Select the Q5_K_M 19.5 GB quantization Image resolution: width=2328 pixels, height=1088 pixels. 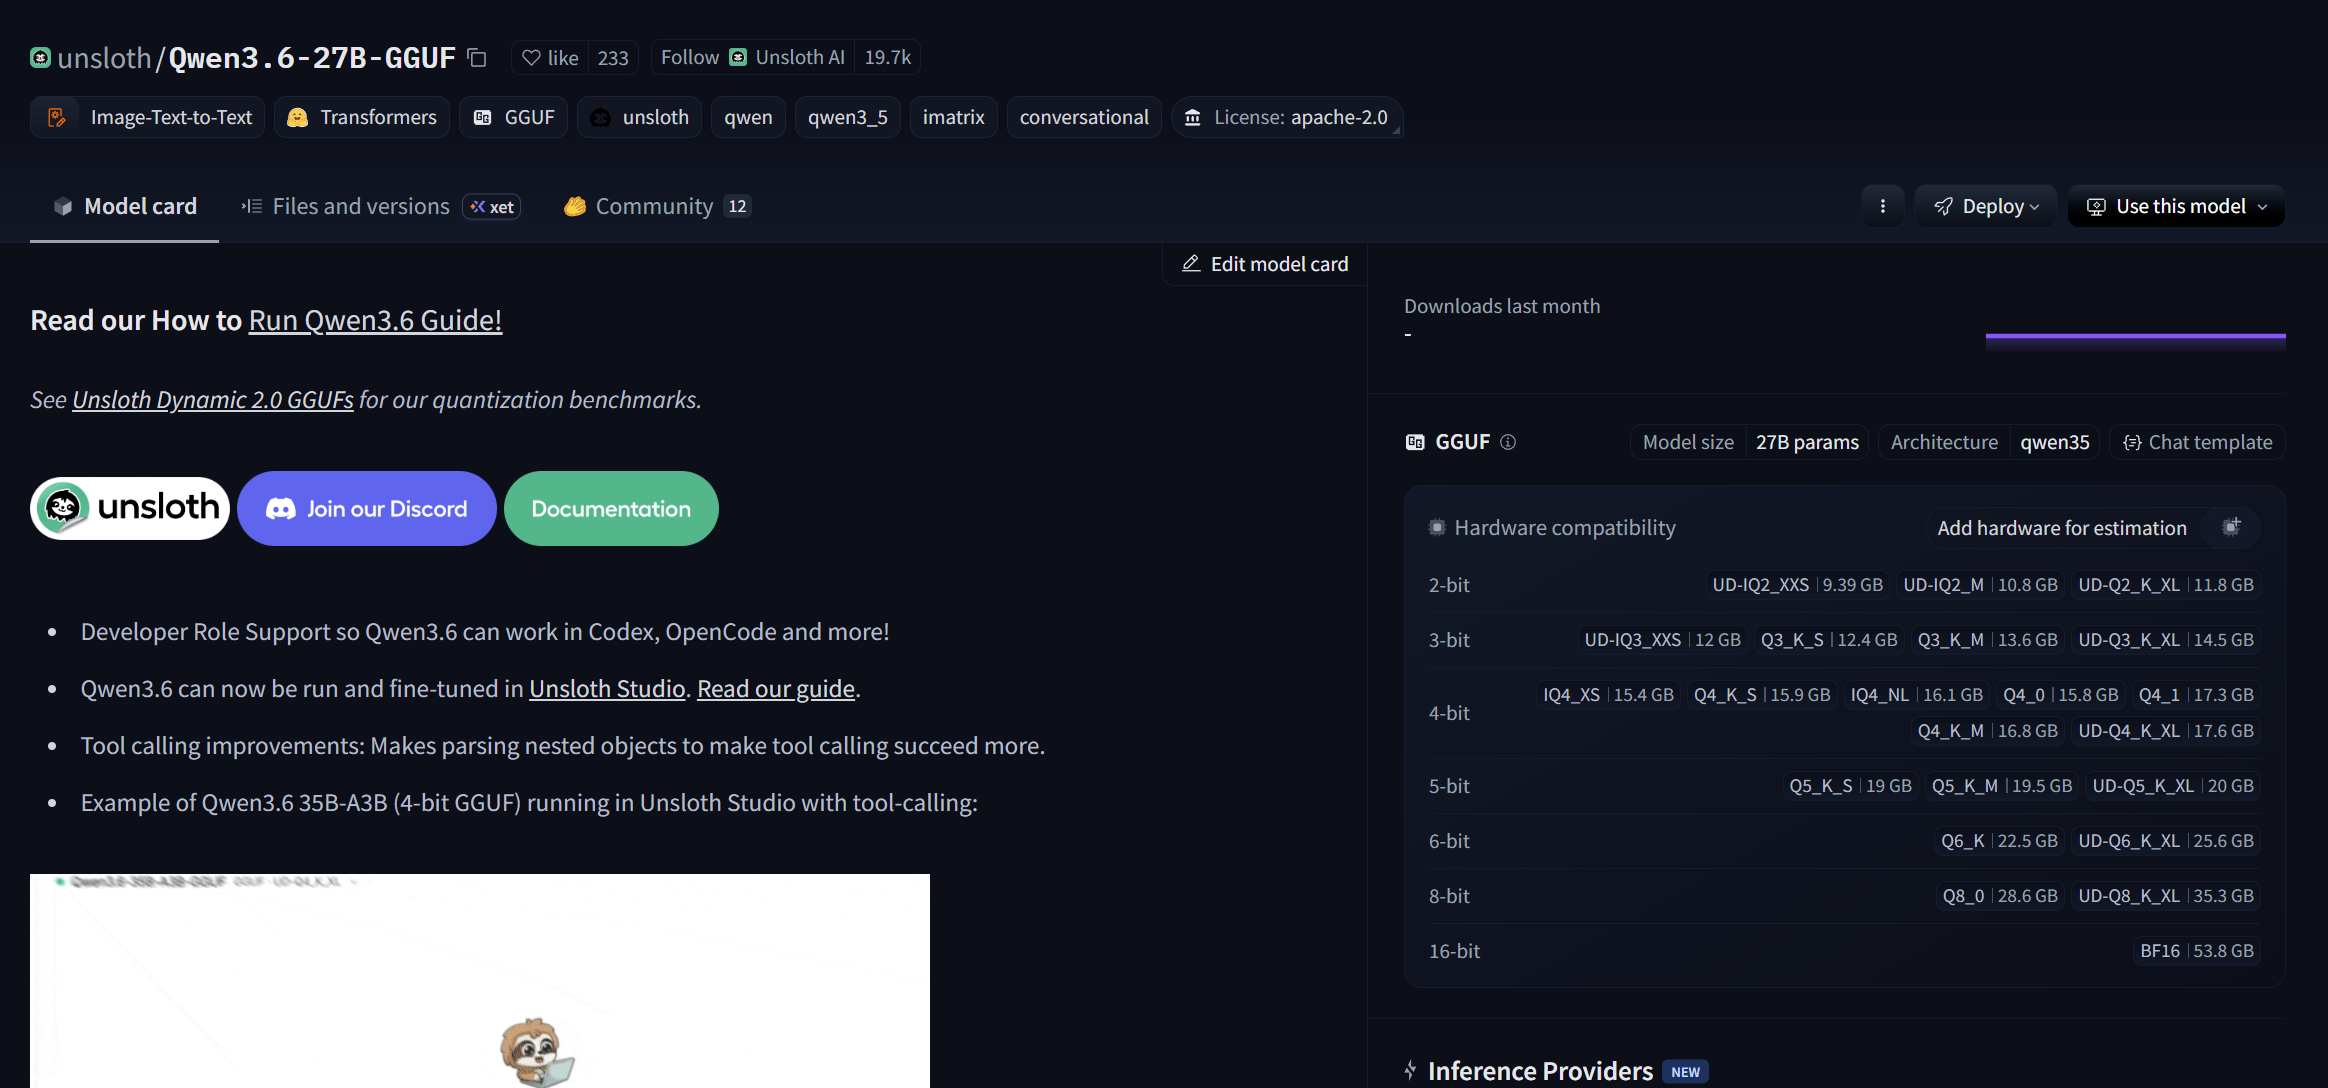tap(2002, 786)
